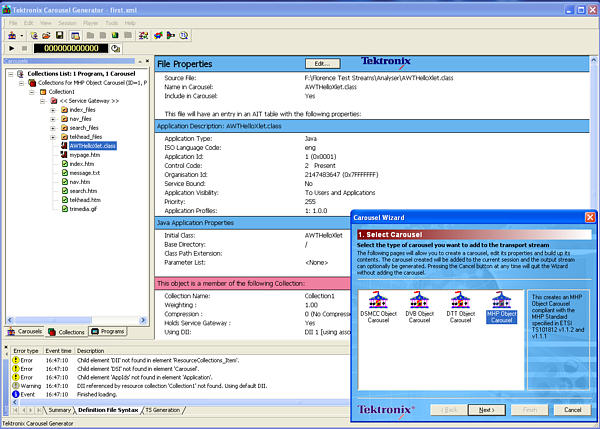Click the clock icon next to the counter
600x429 pixels.
(x=115, y=49)
